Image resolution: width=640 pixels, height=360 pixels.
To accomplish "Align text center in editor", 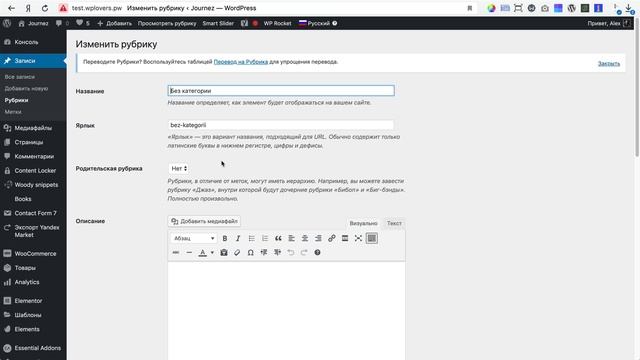I will pos(305,238).
